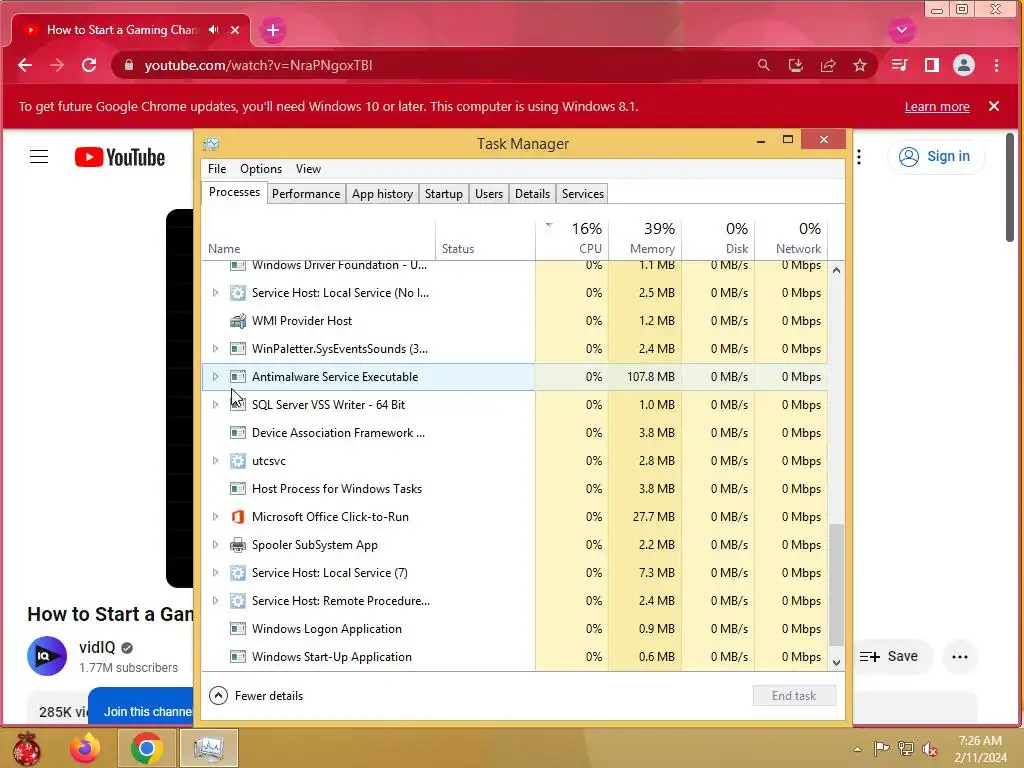Open the media controls icon in Chrome toolbar
This screenshot has width=1024, height=768.
899,65
